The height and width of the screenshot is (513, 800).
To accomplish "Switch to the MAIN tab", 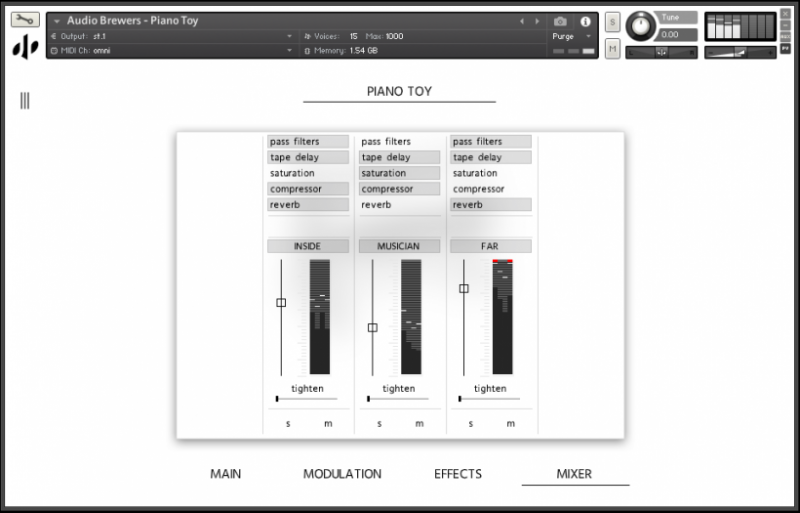I will [x=226, y=474].
